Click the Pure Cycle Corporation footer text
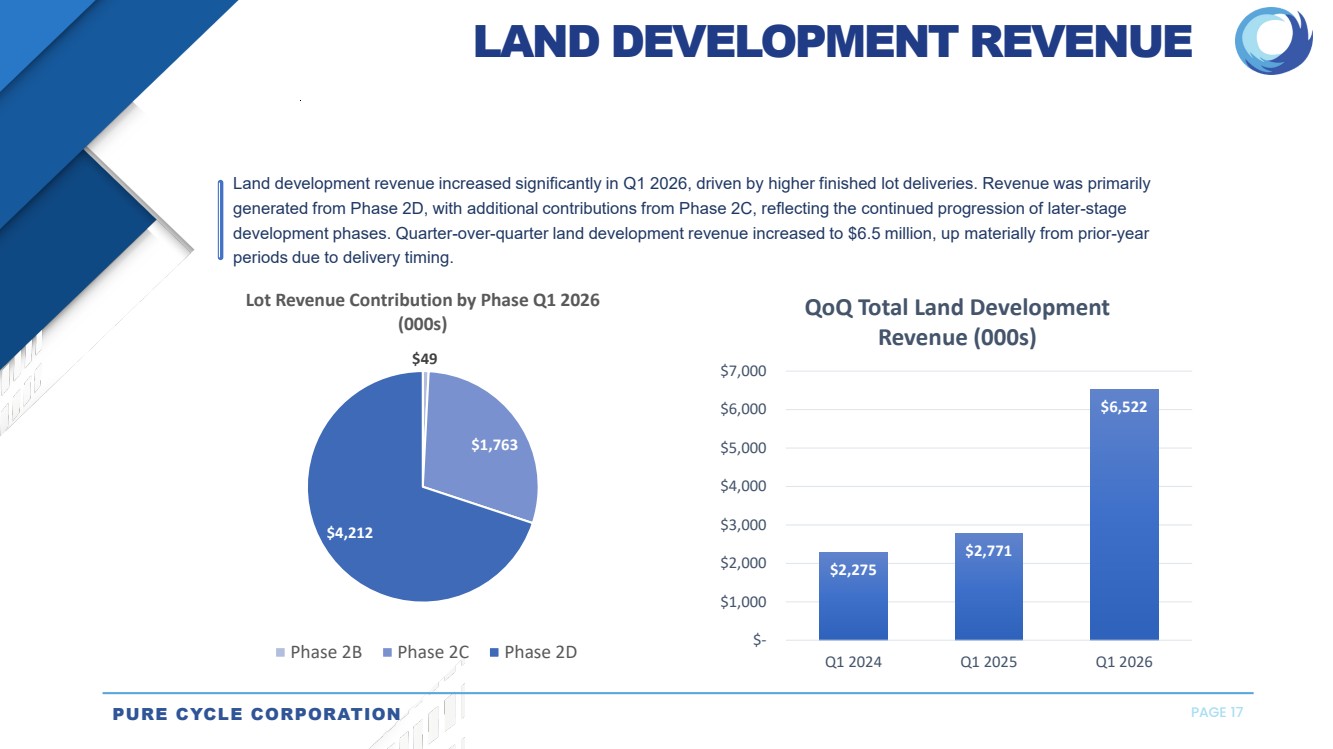The width and height of the screenshot is (1333, 749). click(256, 714)
